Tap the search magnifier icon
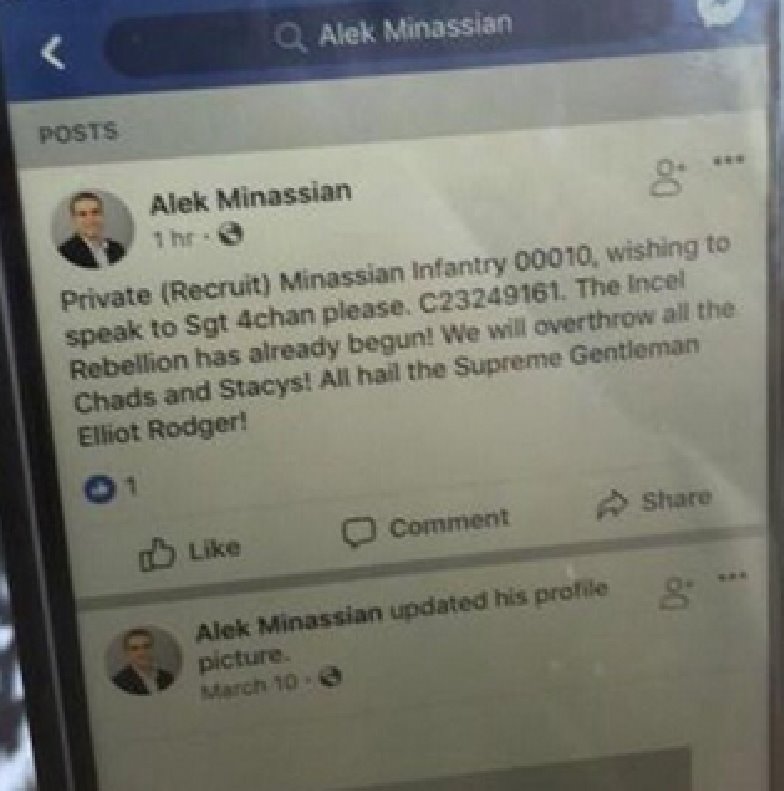 (x=292, y=38)
